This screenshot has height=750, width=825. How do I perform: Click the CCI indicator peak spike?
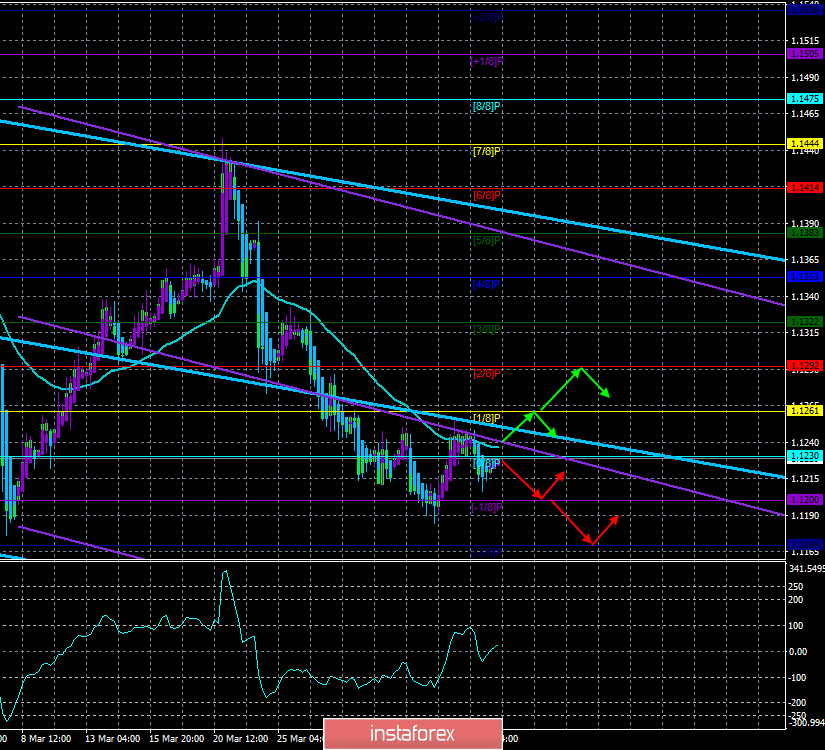225,571
